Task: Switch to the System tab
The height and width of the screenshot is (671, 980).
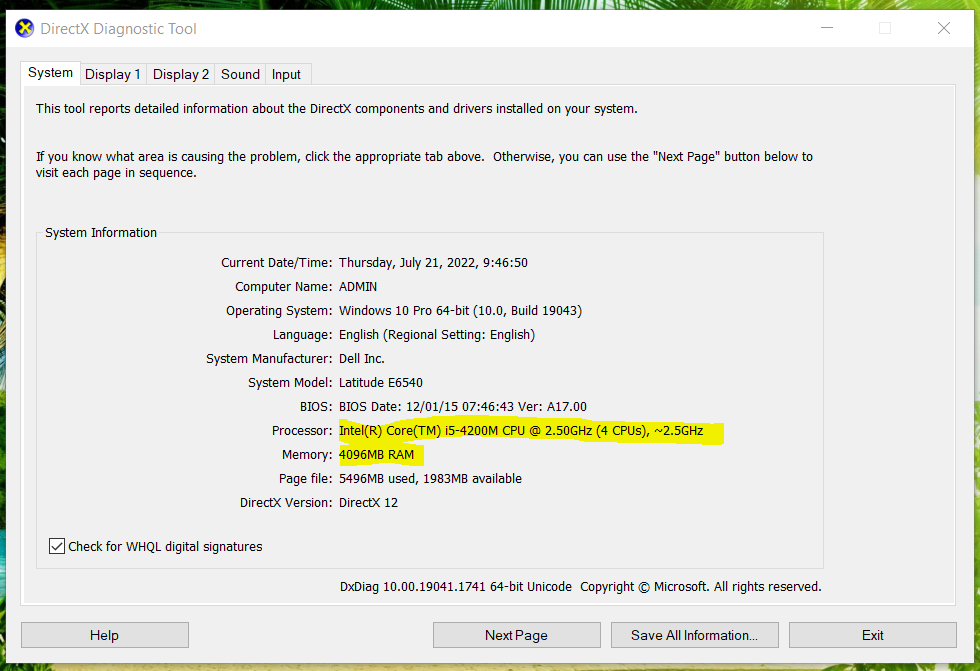Action: (x=50, y=73)
